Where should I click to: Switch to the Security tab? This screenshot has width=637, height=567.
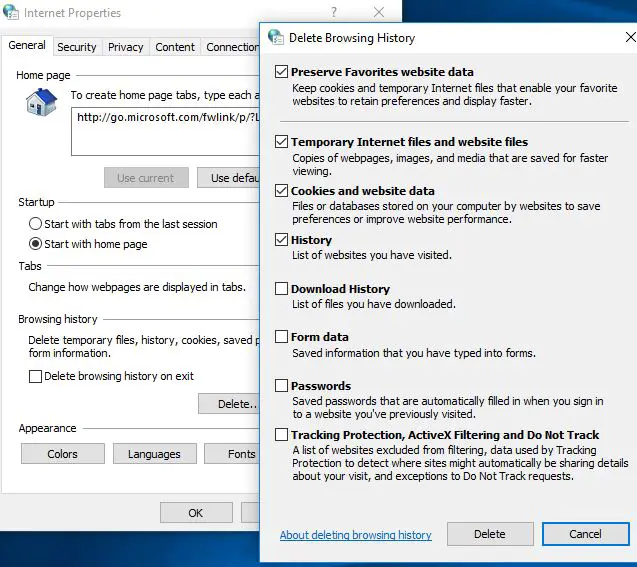pos(77,47)
